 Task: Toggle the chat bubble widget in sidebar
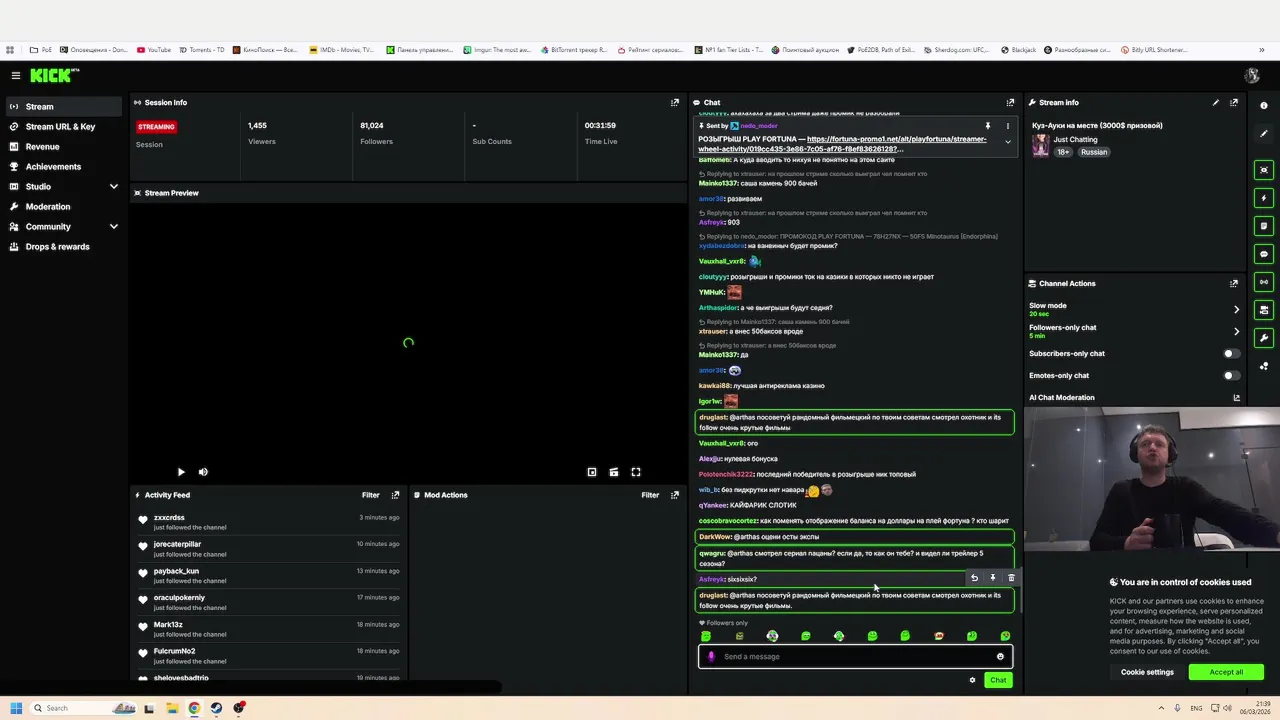[1264, 254]
